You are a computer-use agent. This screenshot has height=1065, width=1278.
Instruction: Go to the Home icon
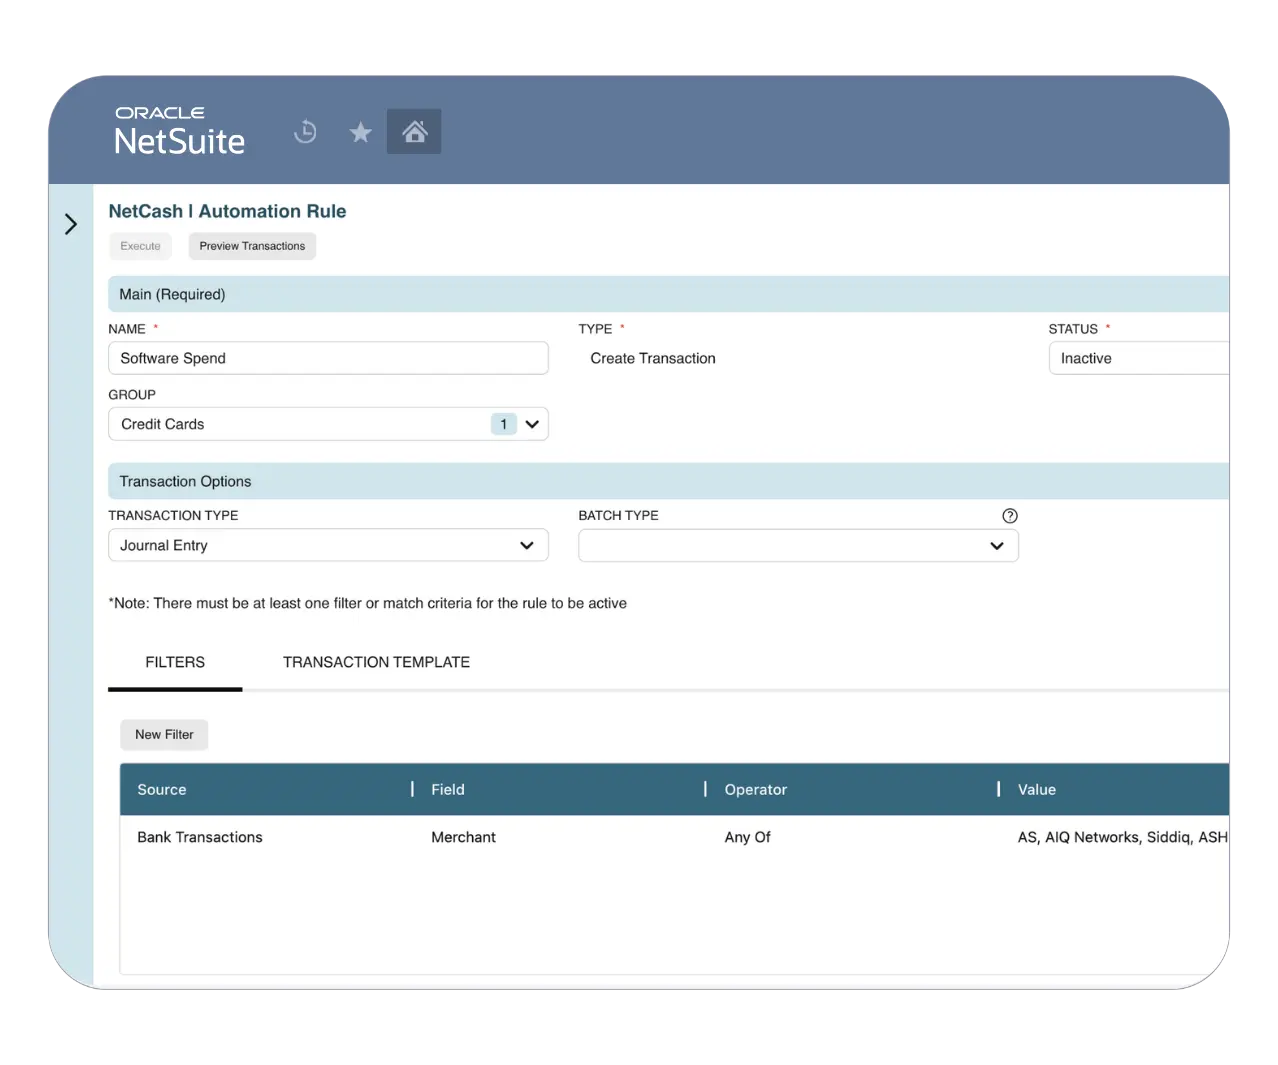pyautogui.click(x=414, y=131)
